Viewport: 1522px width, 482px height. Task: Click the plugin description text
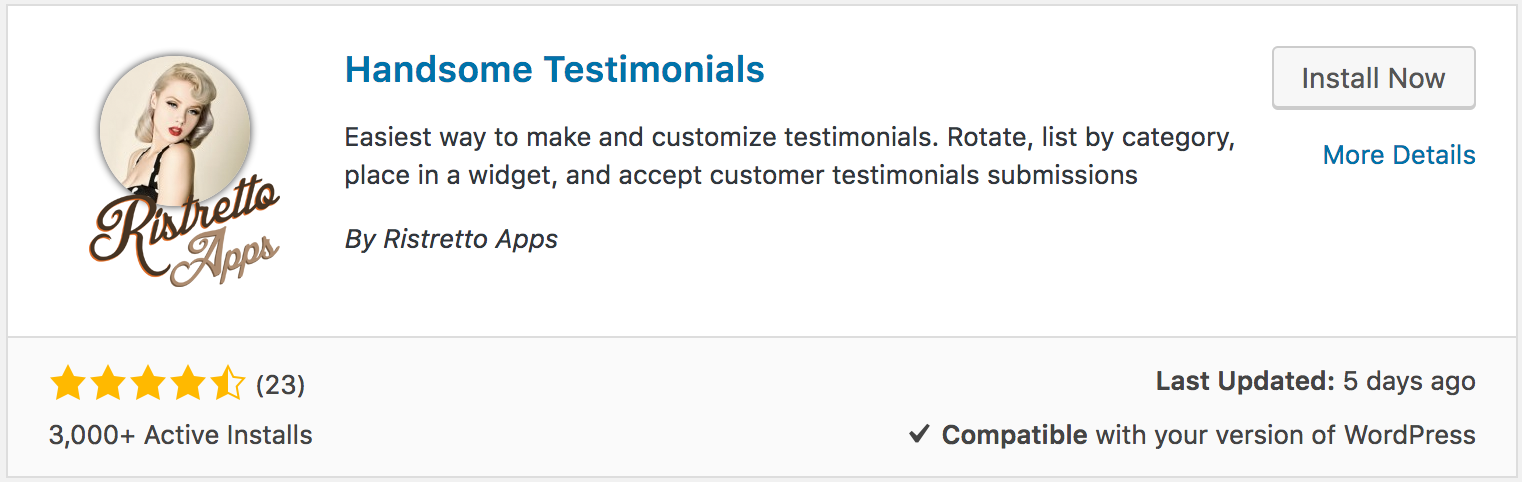pos(791,156)
